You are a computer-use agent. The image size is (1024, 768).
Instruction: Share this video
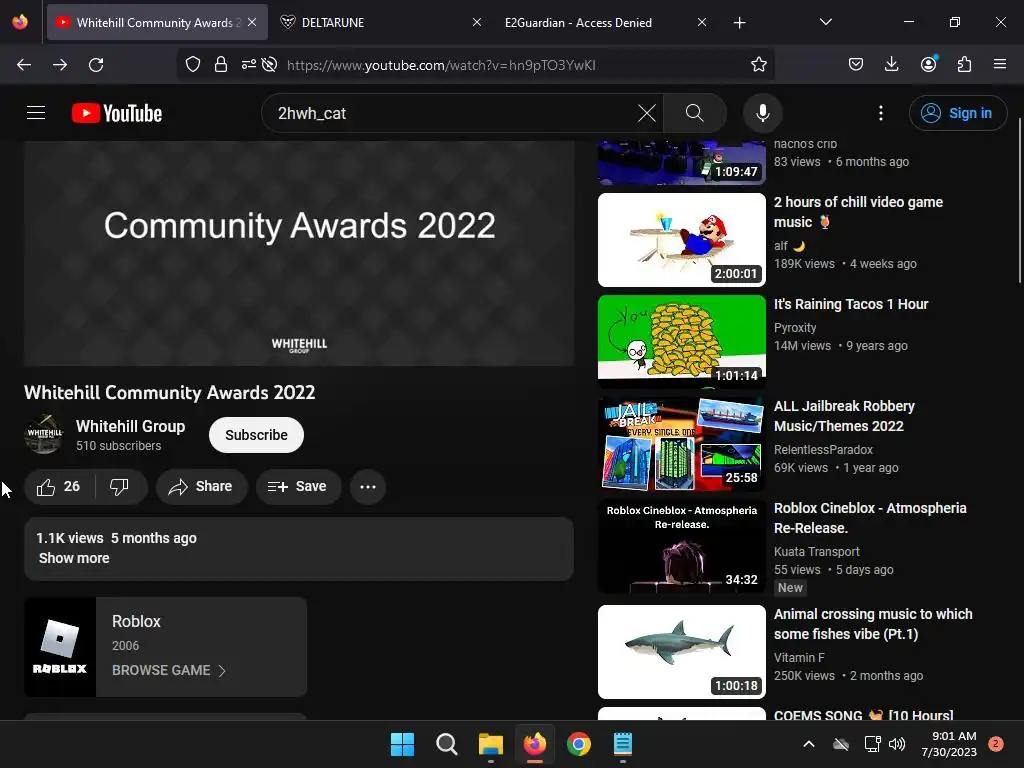(201, 487)
